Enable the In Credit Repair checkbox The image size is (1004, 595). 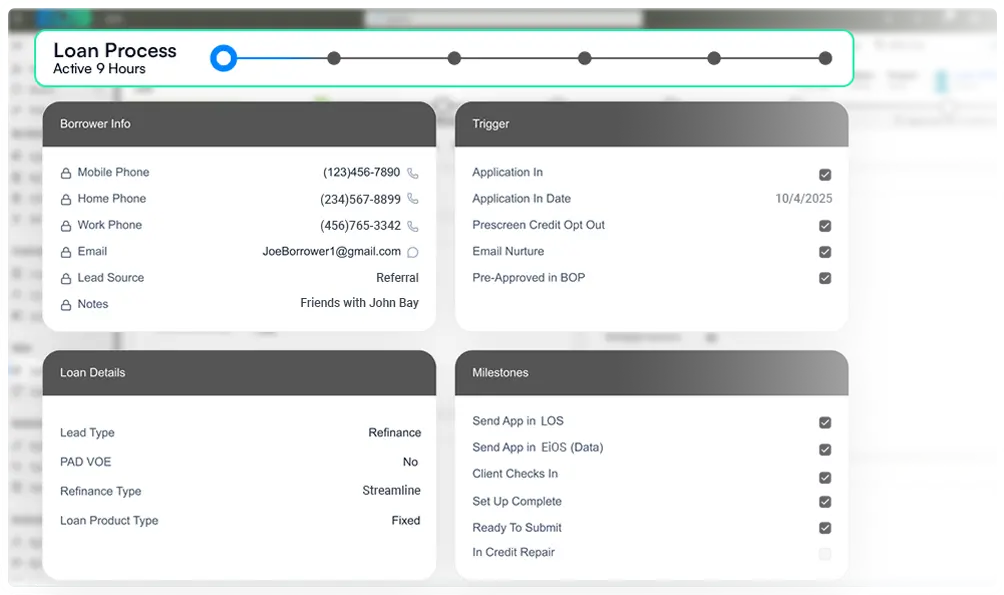(825, 554)
